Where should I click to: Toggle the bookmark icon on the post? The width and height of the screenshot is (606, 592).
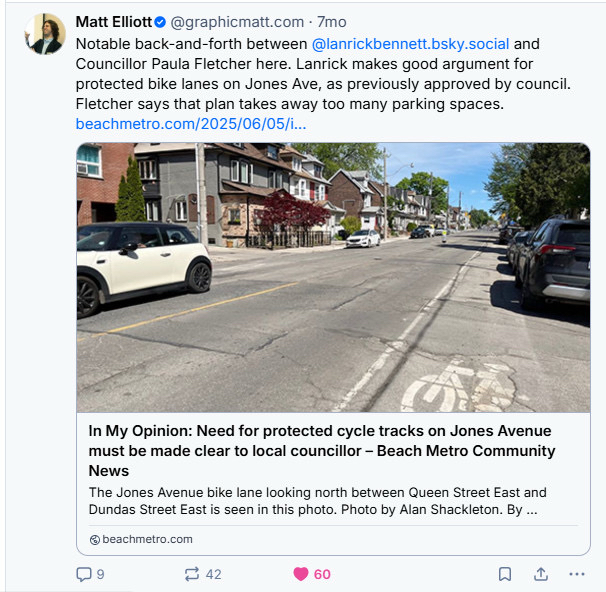click(x=505, y=574)
